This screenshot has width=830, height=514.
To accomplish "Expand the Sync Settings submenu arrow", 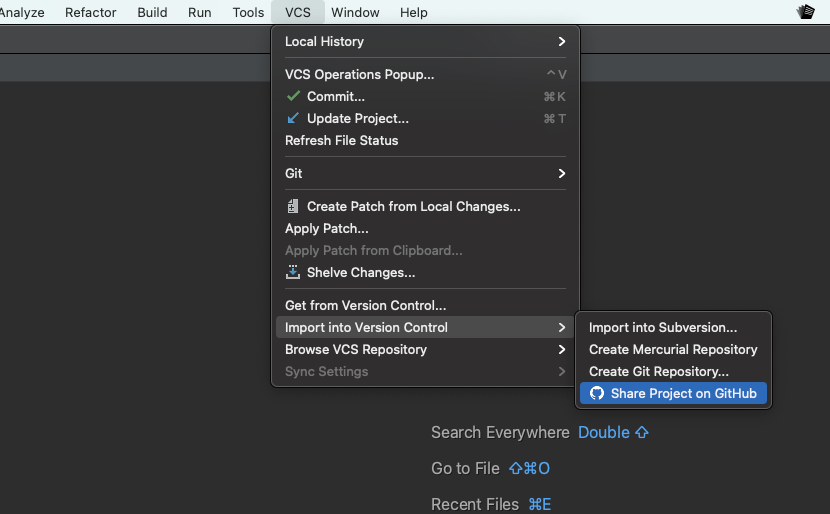I will click(x=562, y=372).
